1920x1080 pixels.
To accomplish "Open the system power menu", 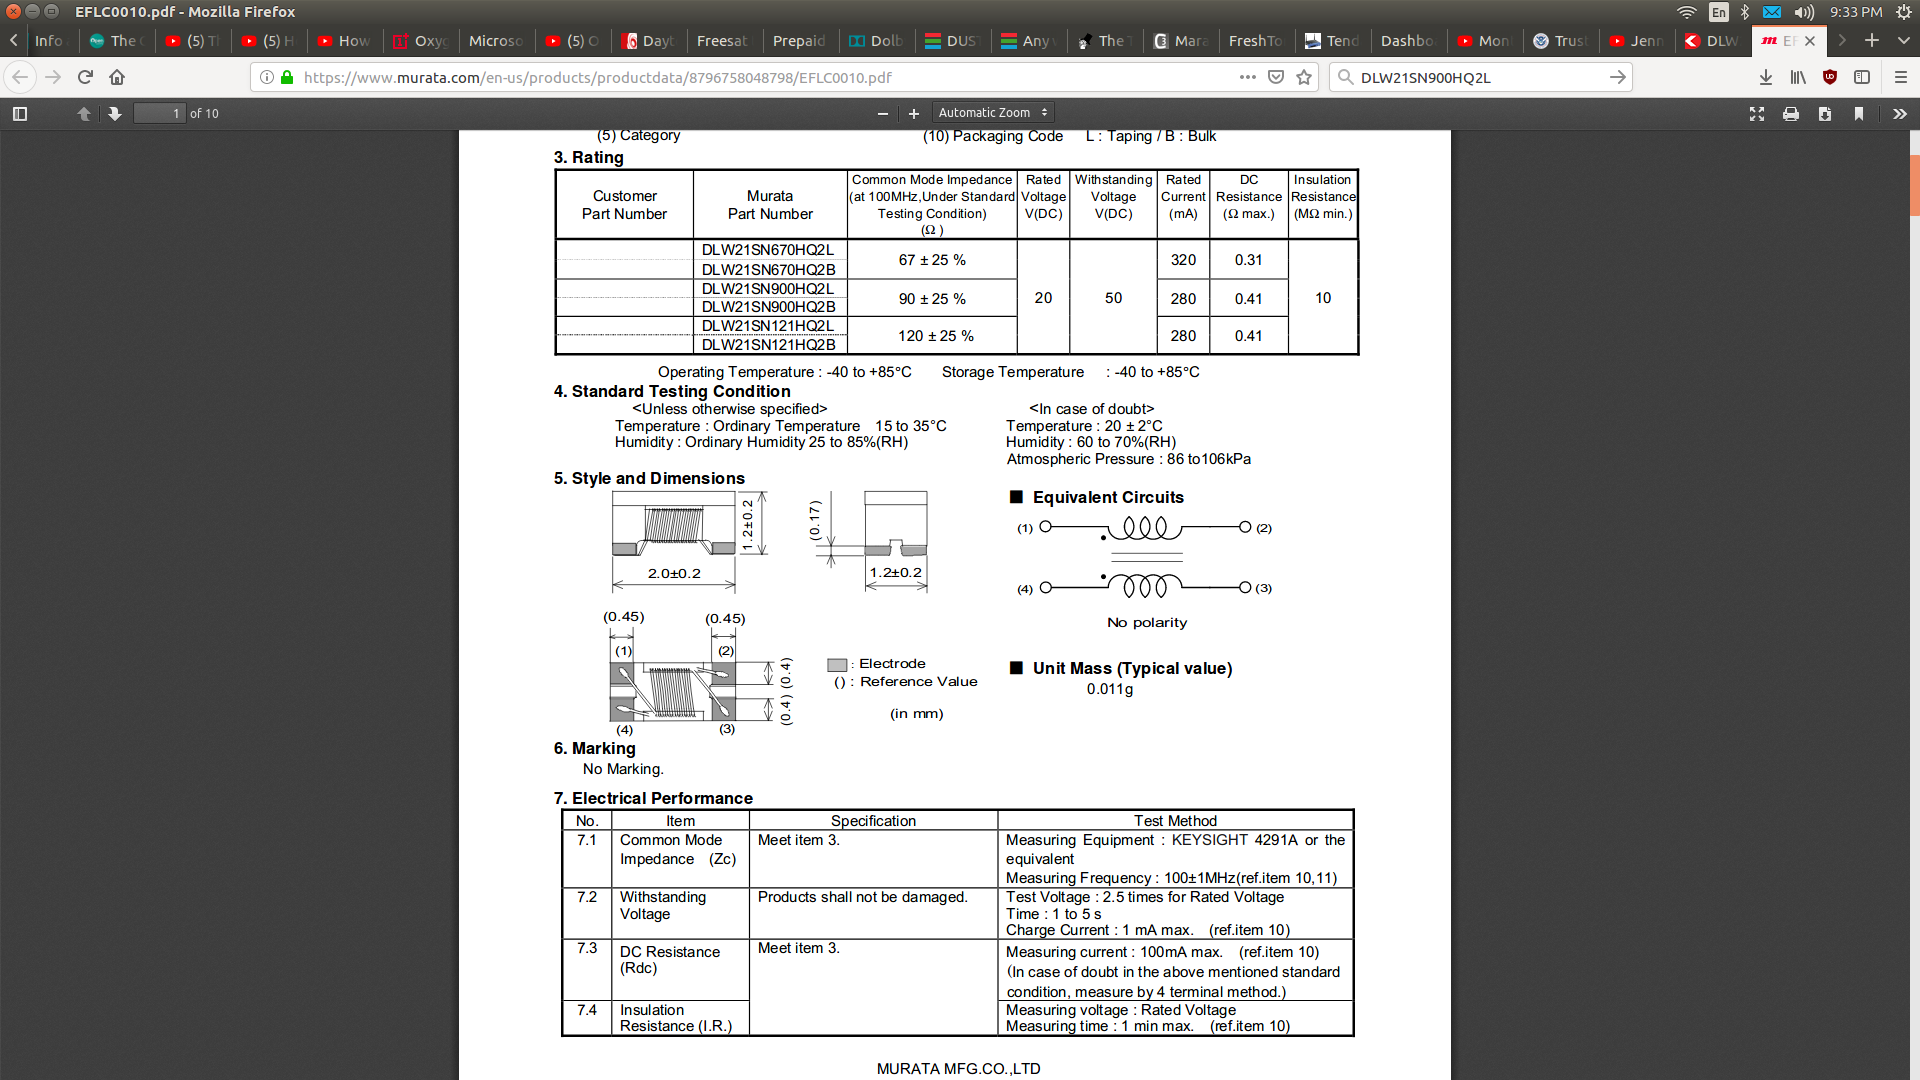I will [x=1903, y=12].
